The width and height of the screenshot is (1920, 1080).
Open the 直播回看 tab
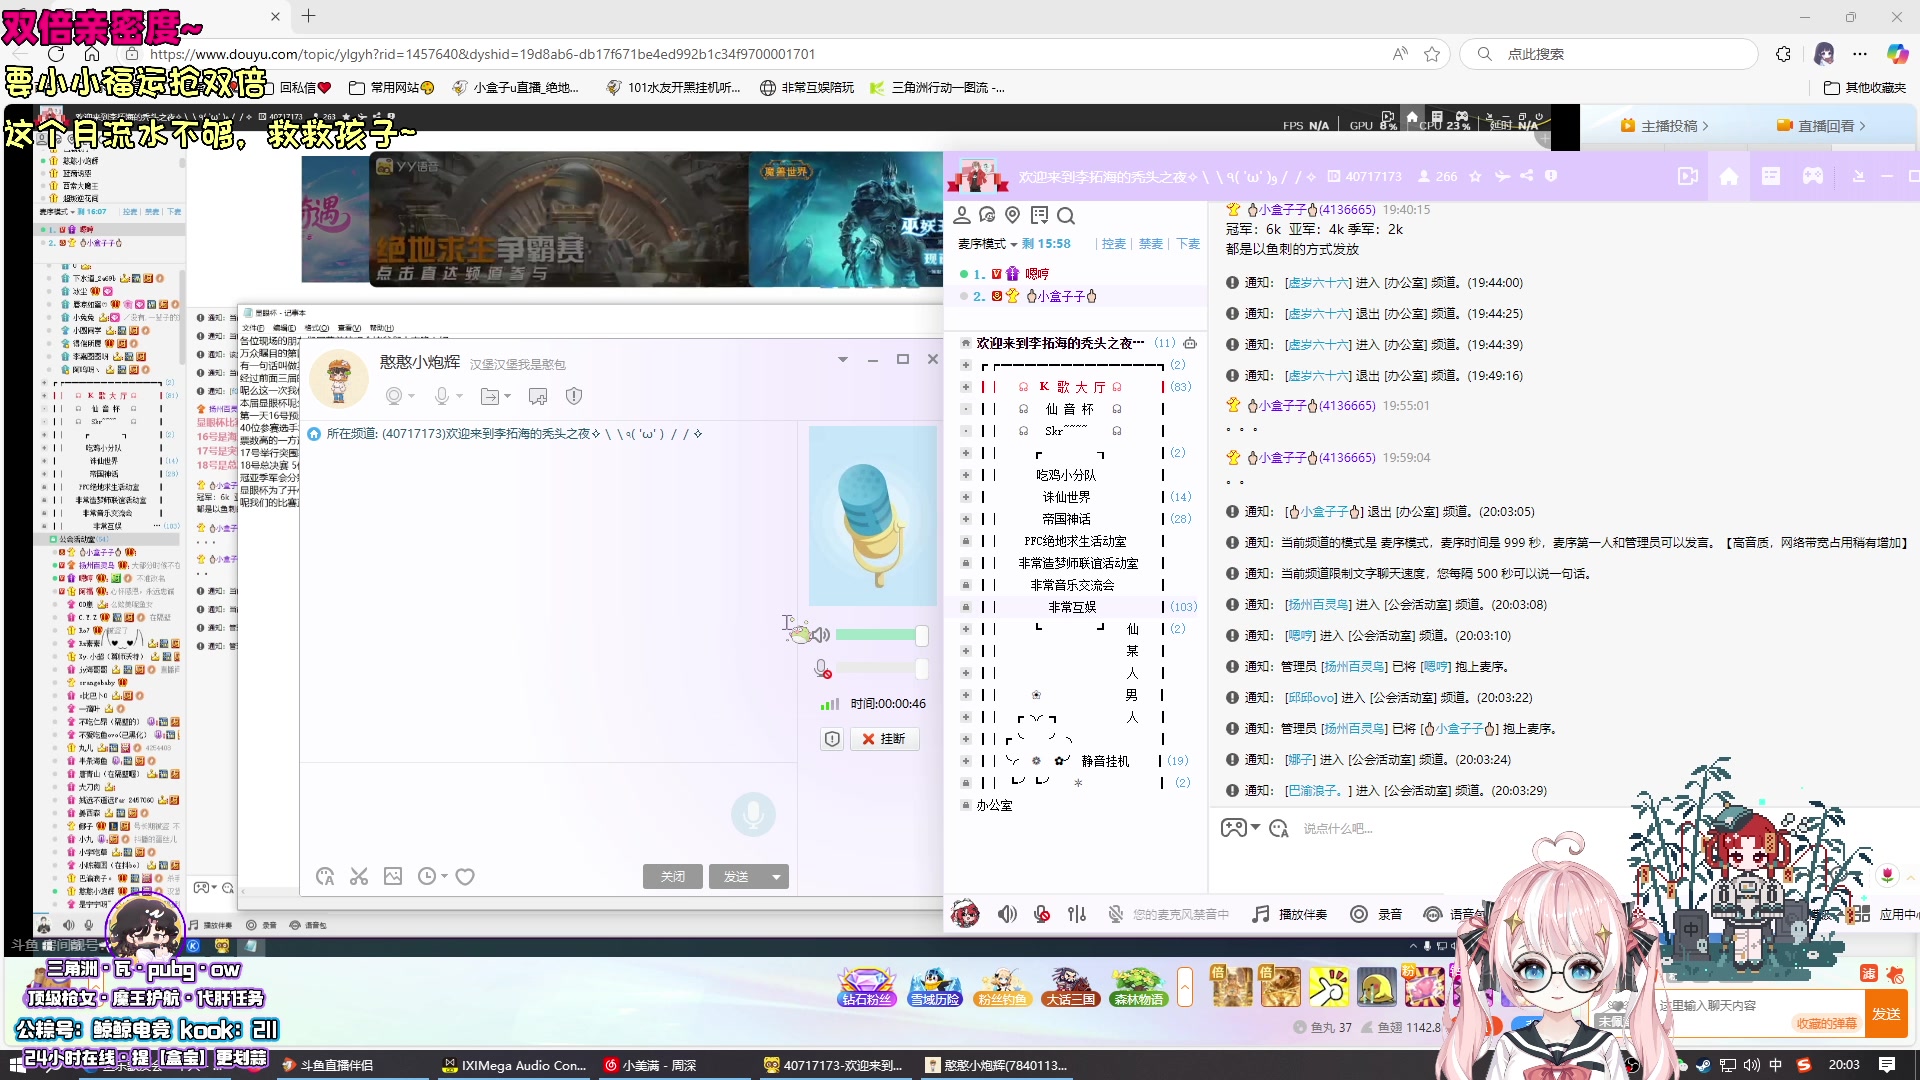click(x=1825, y=126)
